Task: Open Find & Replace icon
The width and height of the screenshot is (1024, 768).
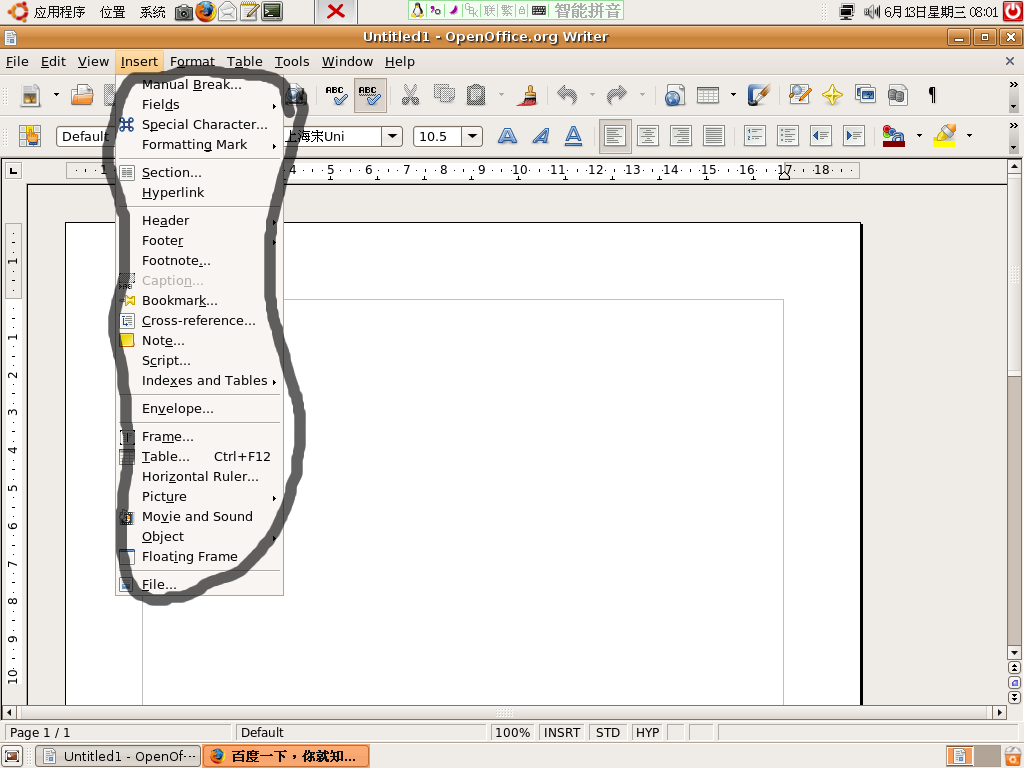Action: tap(799, 95)
